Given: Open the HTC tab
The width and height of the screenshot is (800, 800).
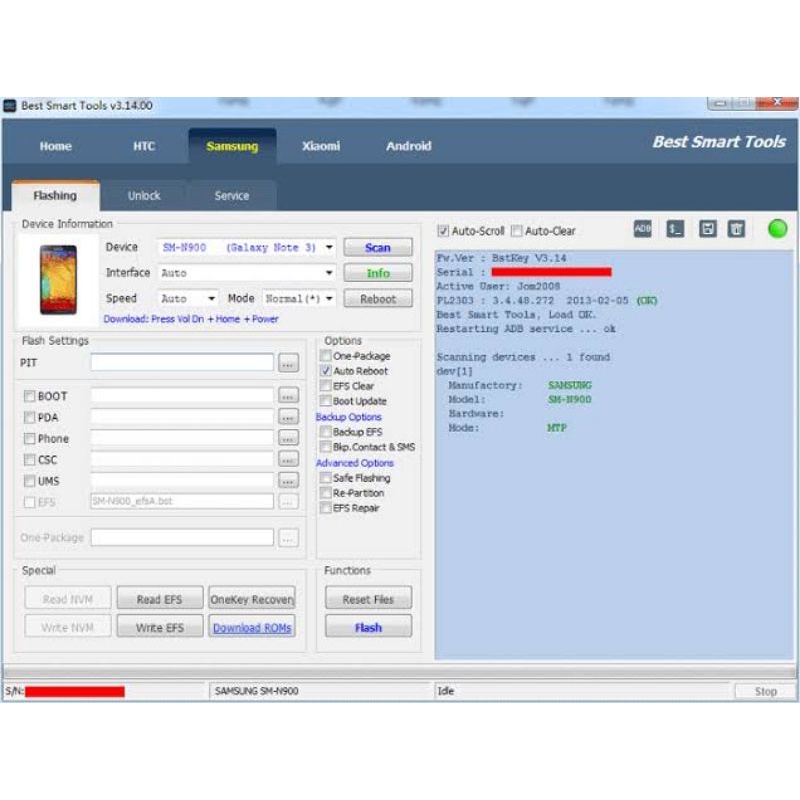Looking at the screenshot, I should (x=144, y=146).
